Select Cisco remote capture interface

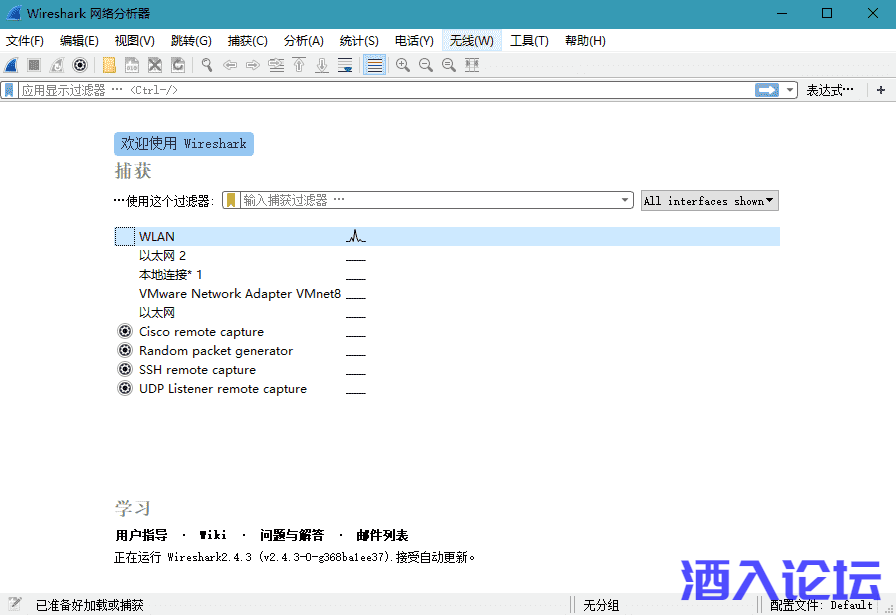(447, 332)
